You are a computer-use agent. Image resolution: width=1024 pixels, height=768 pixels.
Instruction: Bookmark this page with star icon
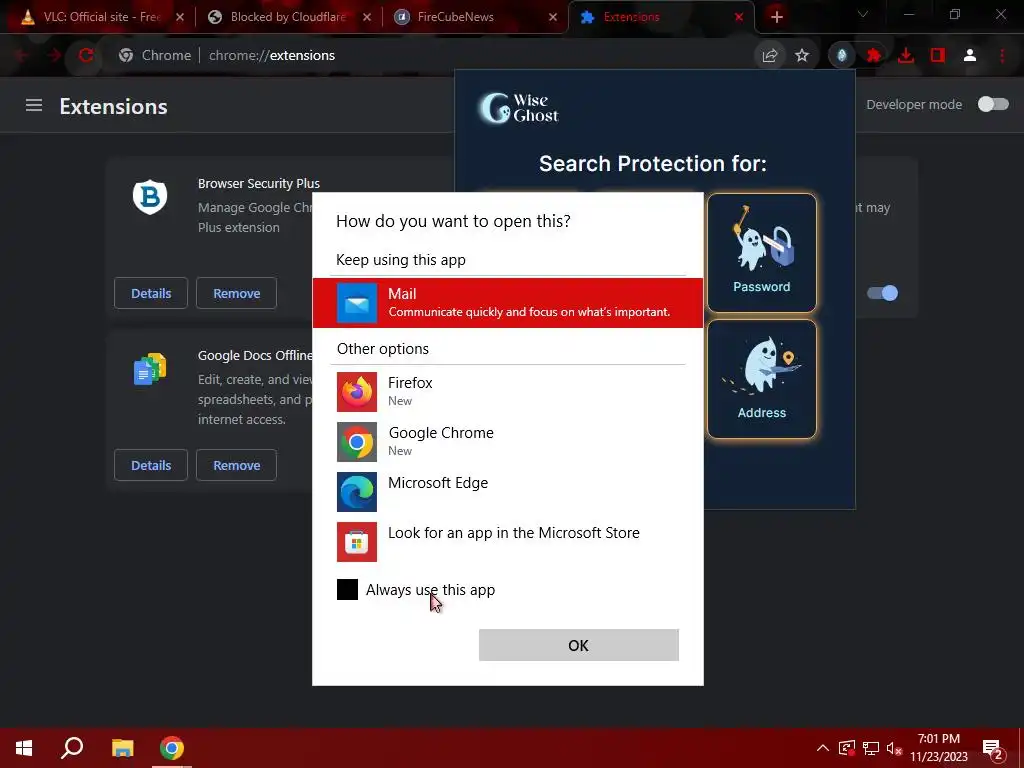pos(802,56)
